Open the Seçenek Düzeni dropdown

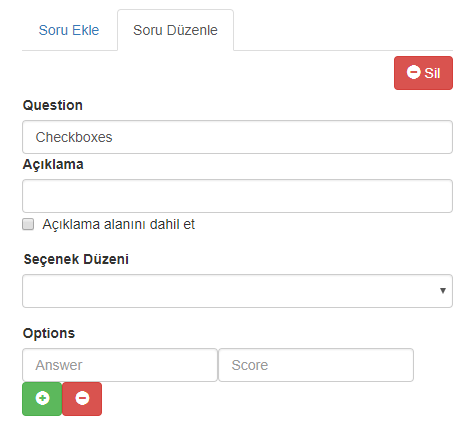tap(237, 291)
